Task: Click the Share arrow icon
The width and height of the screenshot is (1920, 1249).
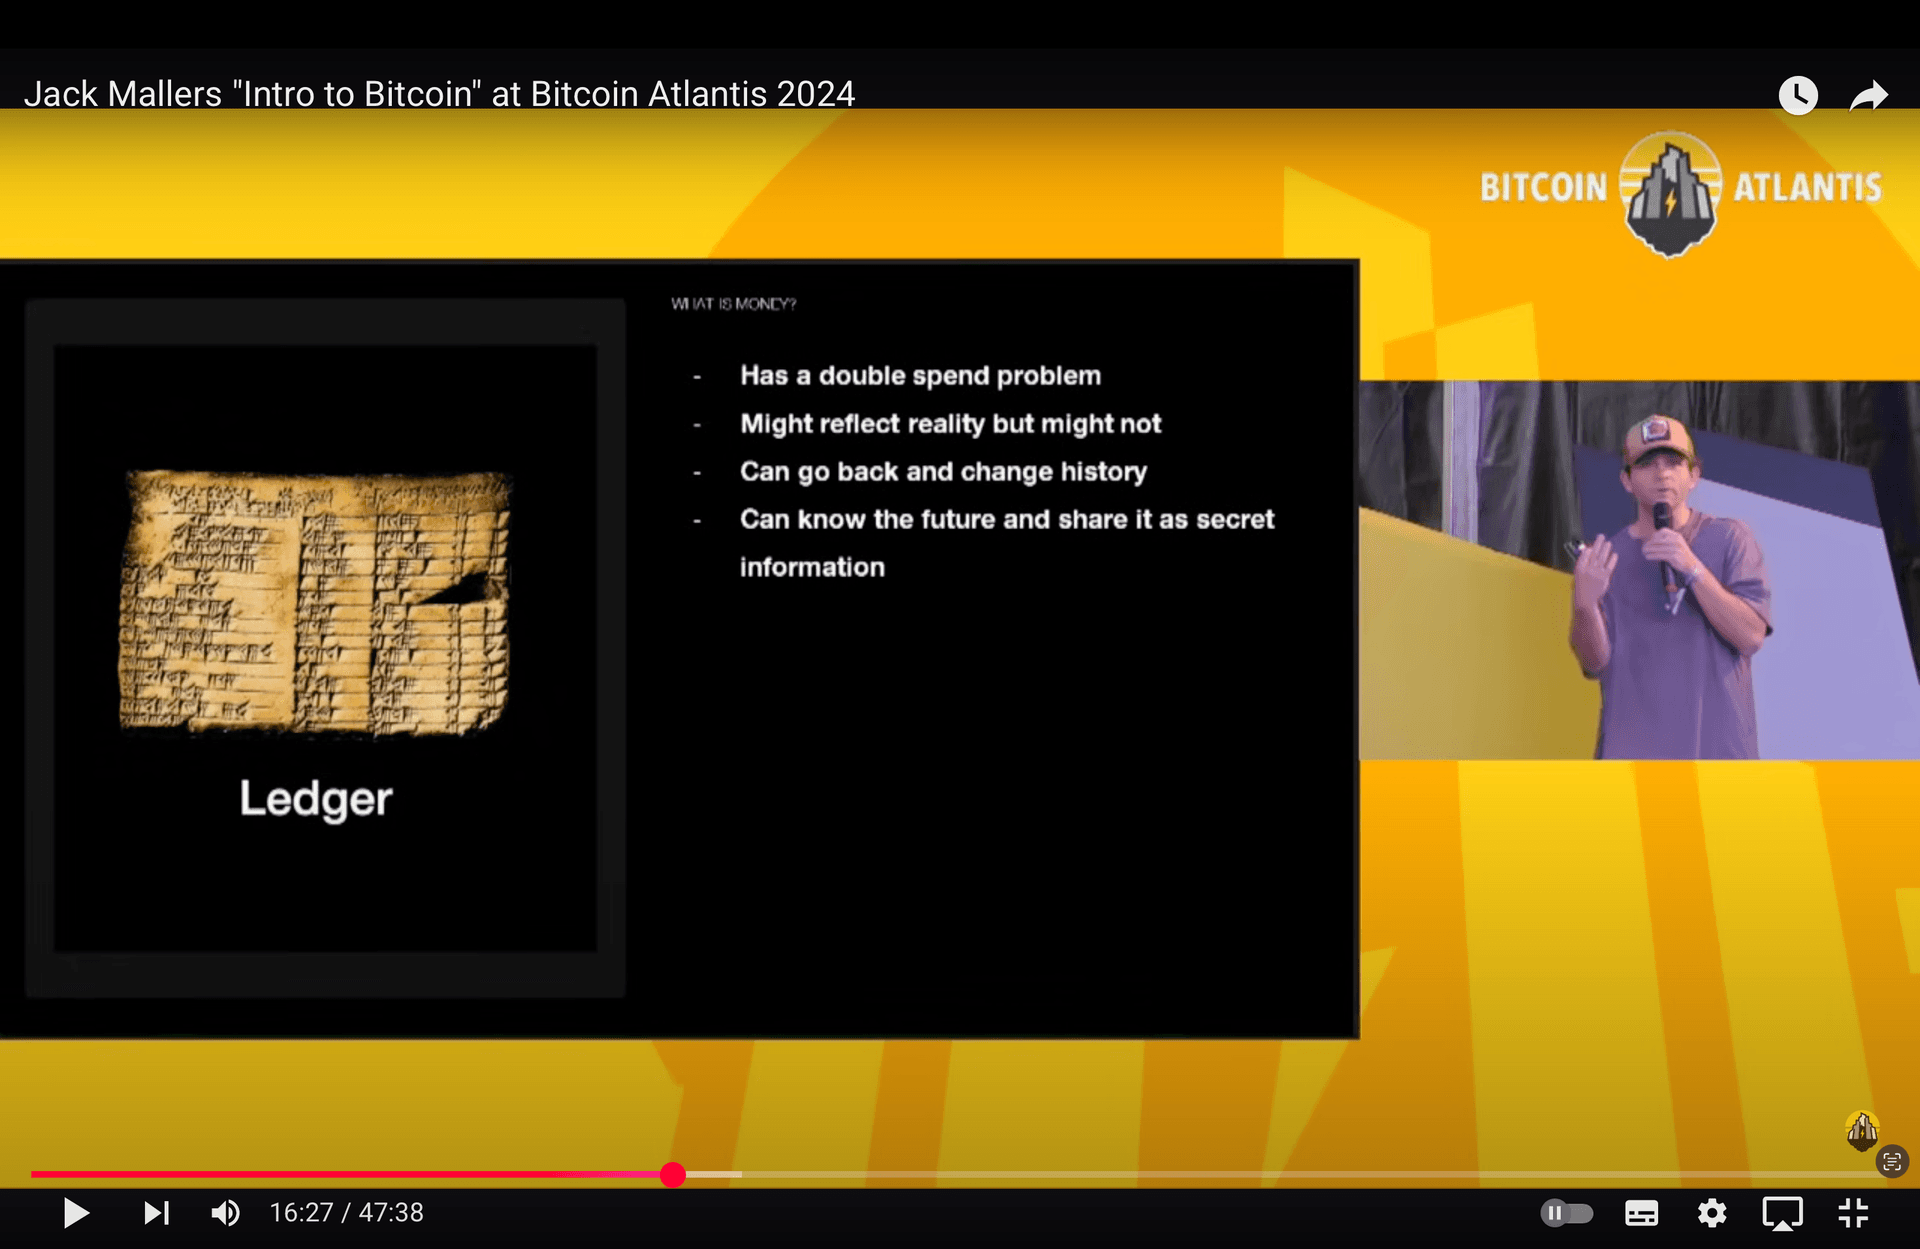Action: pyautogui.click(x=1868, y=96)
